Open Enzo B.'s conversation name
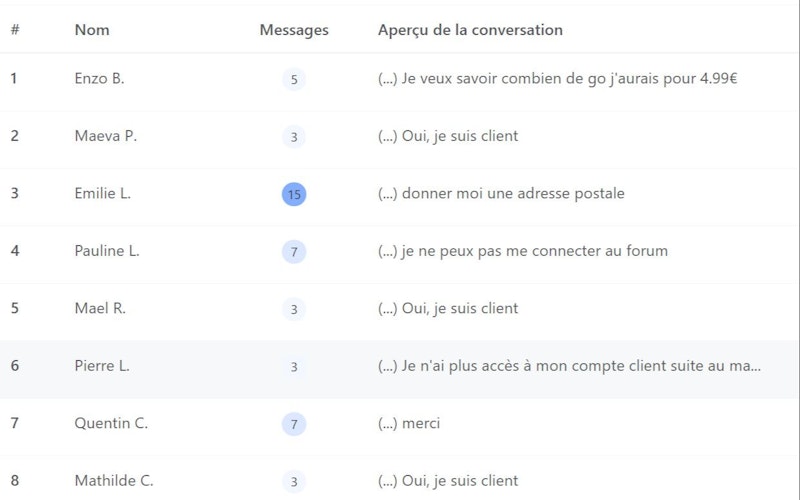The width and height of the screenshot is (800, 500). pos(99,78)
